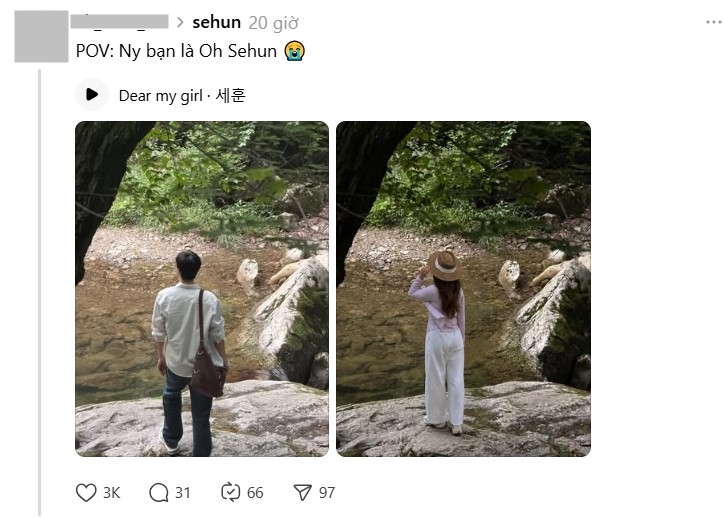Image resolution: width=724 pixels, height=517 pixels.
Task: Click the vertical thread line below the avatar
Action: coord(40,292)
